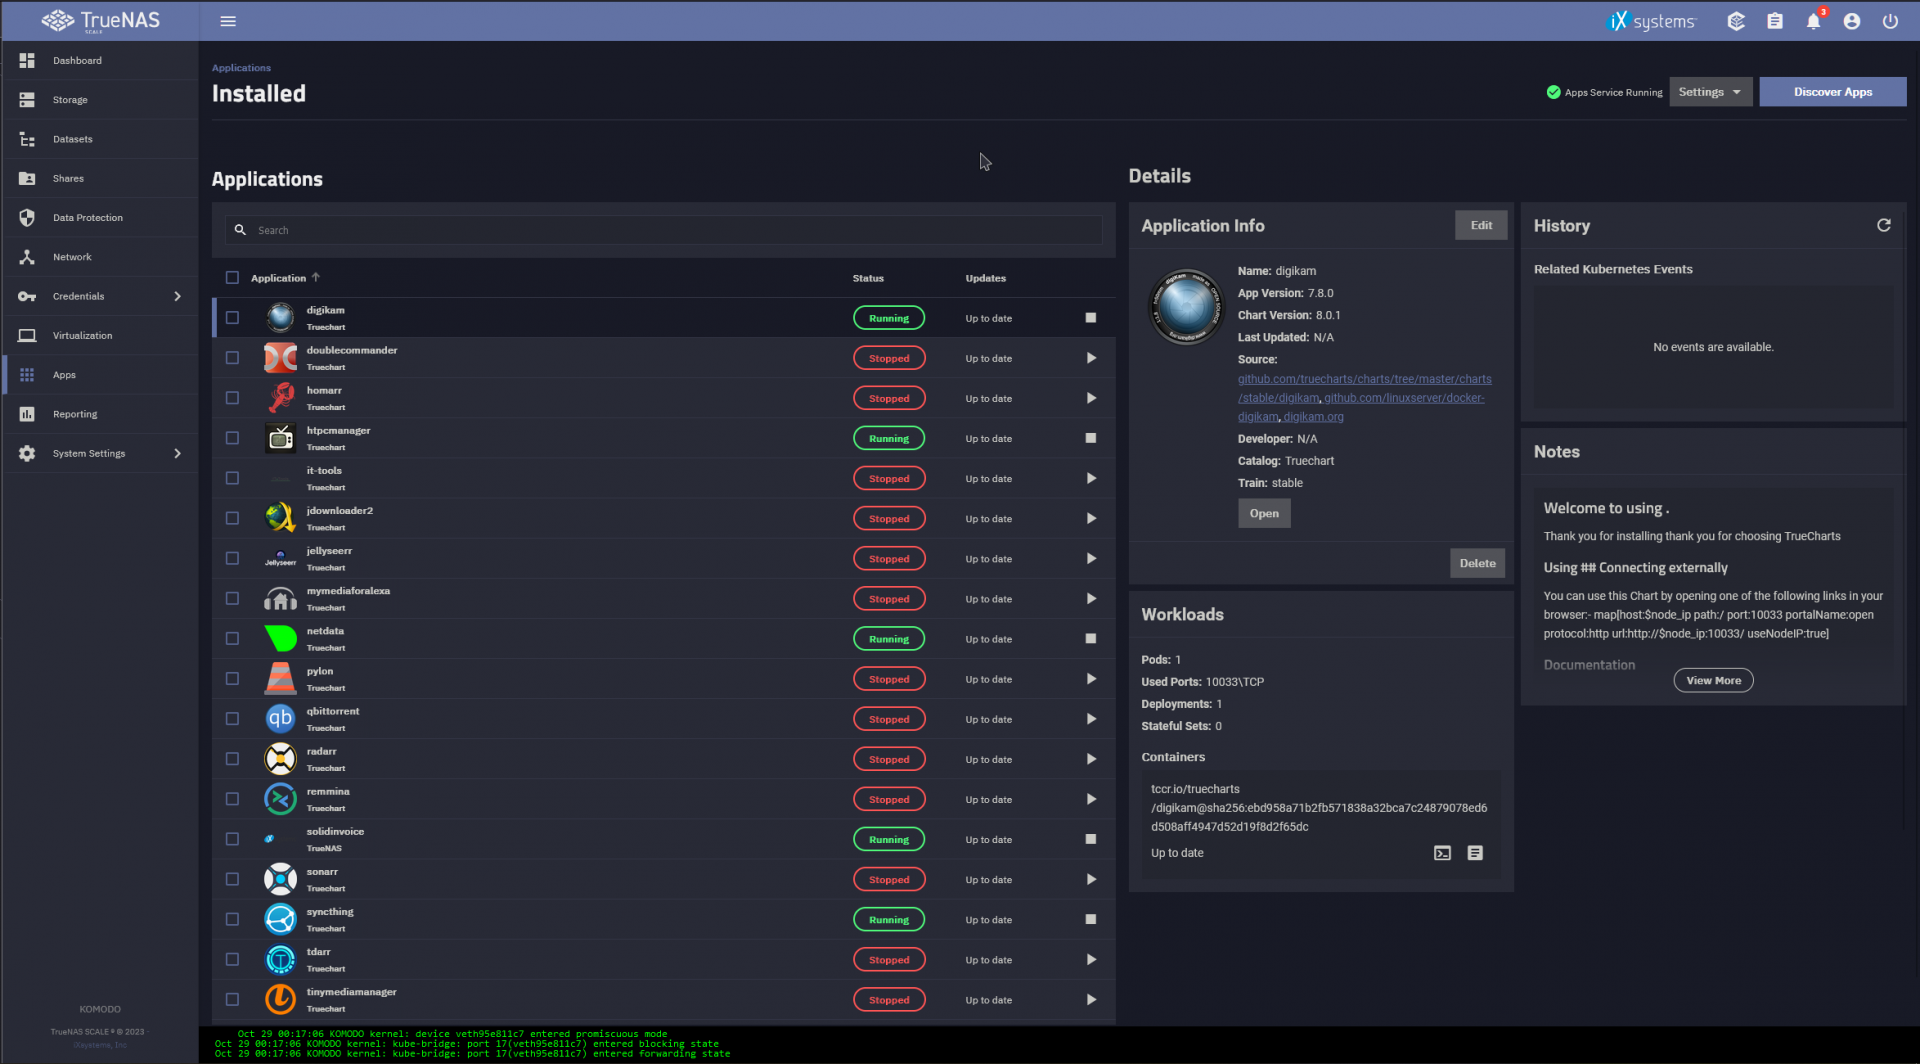Image resolution: width=1920 pixels, height=1064 pixels.
Task: Refresh the History panel
Action: click(x=1884, y=225)
